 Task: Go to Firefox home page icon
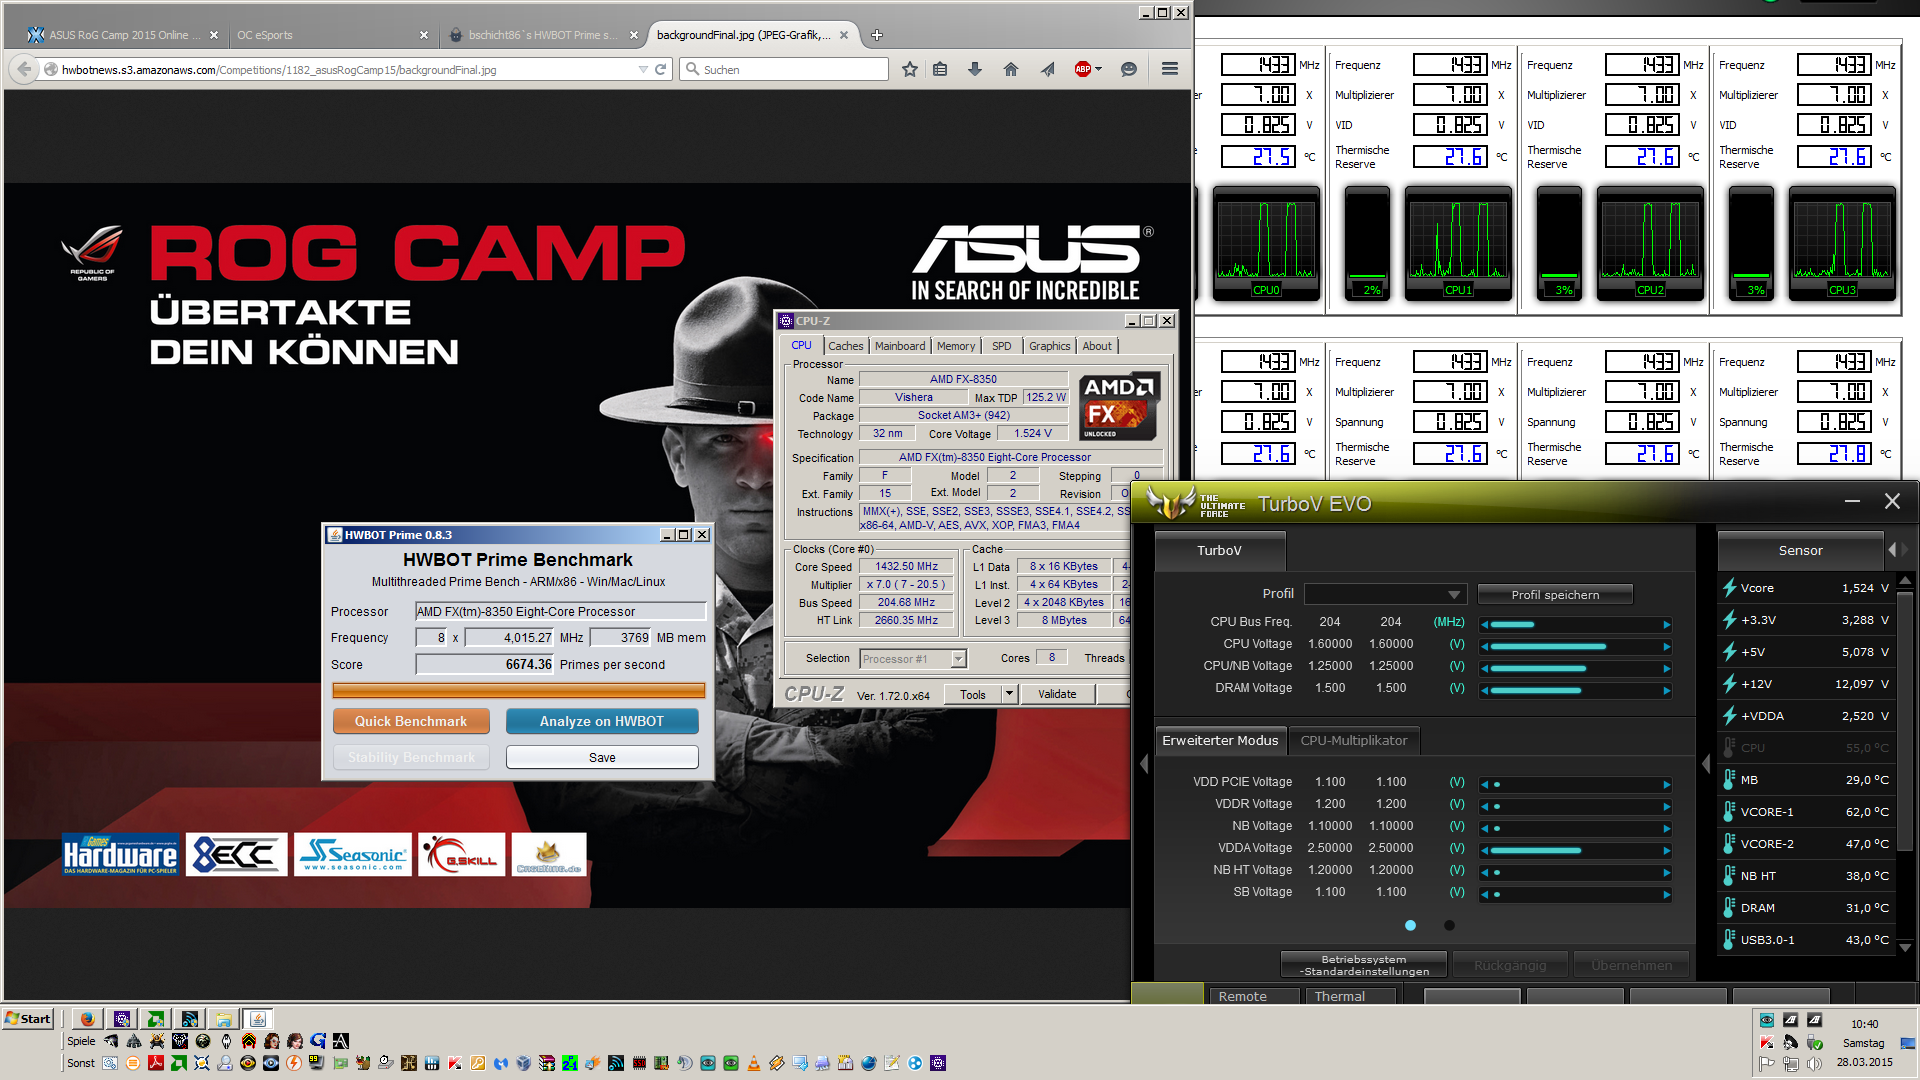point(1011,69)
